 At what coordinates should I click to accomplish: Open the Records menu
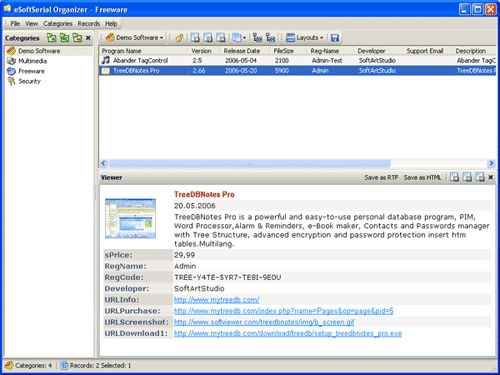89,24
